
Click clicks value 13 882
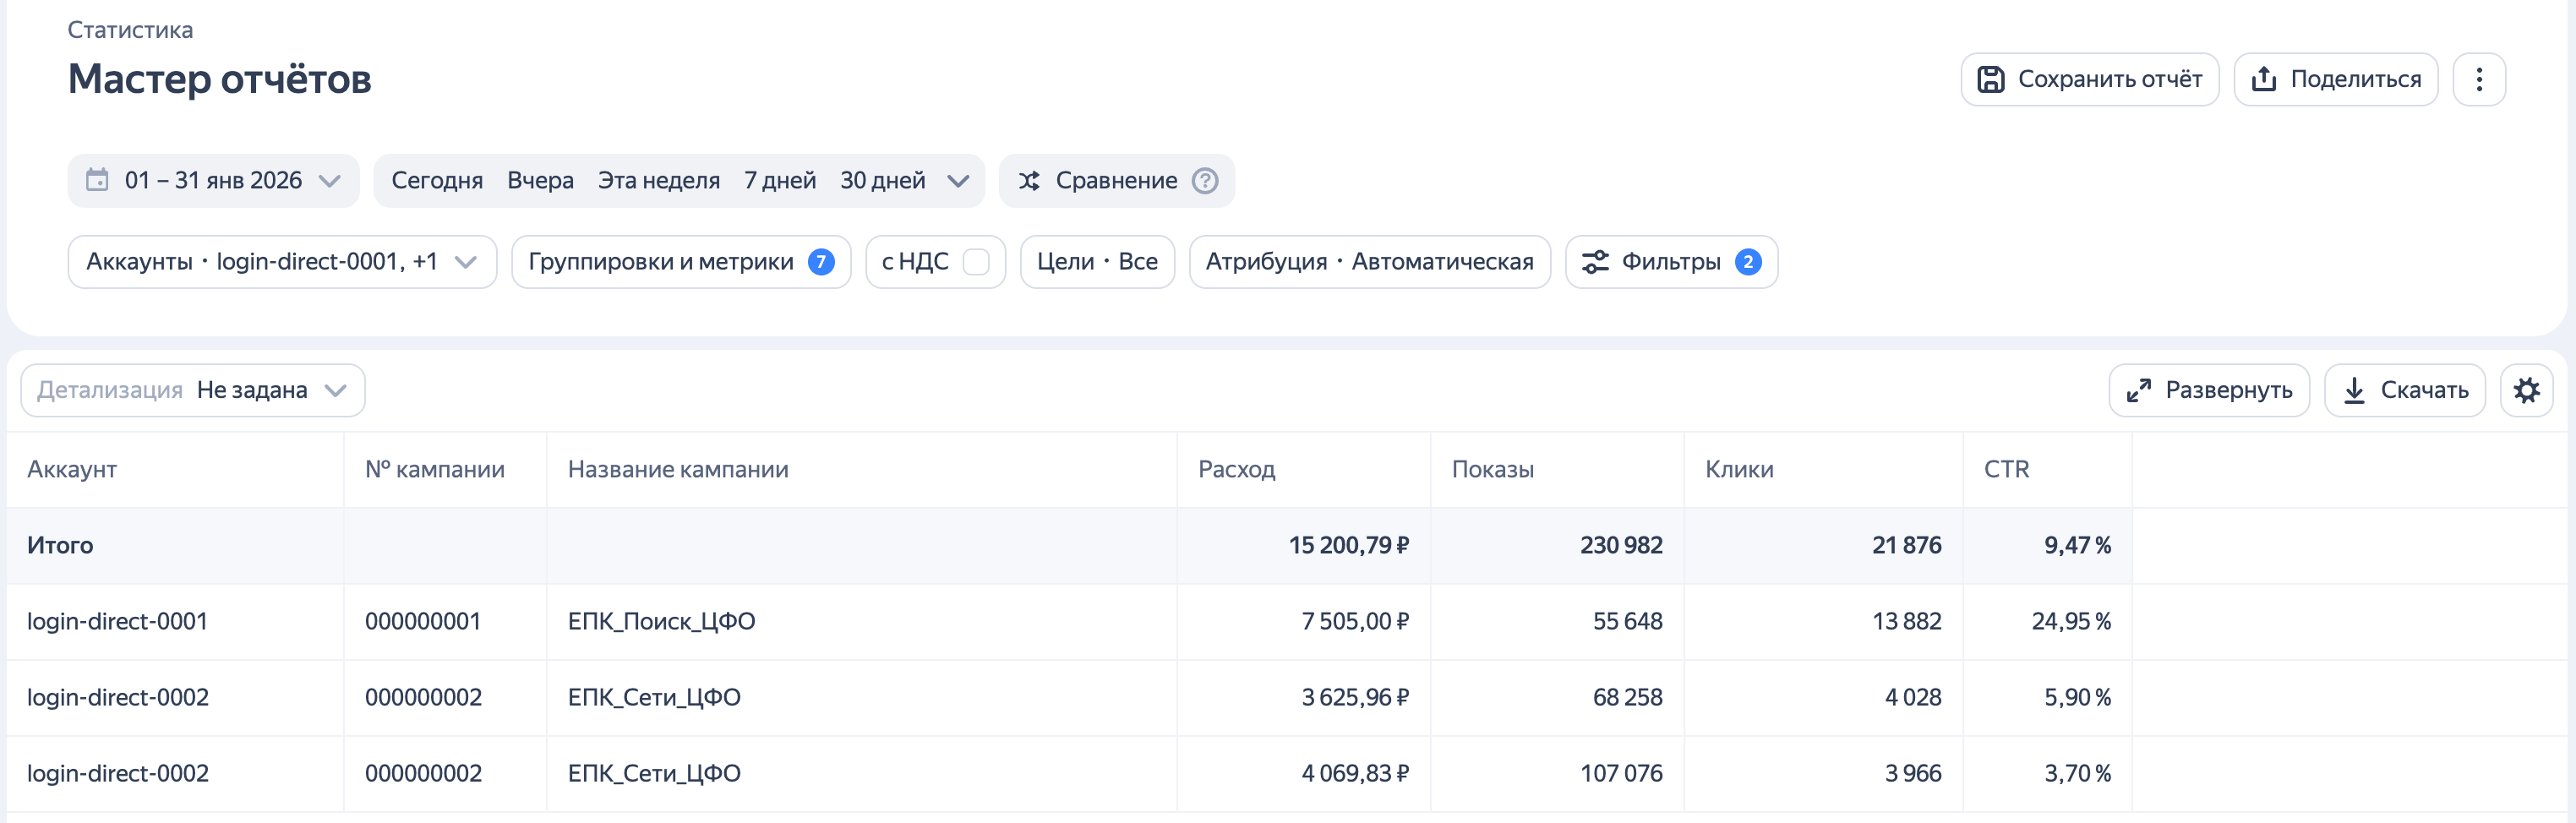point(1907,621)
